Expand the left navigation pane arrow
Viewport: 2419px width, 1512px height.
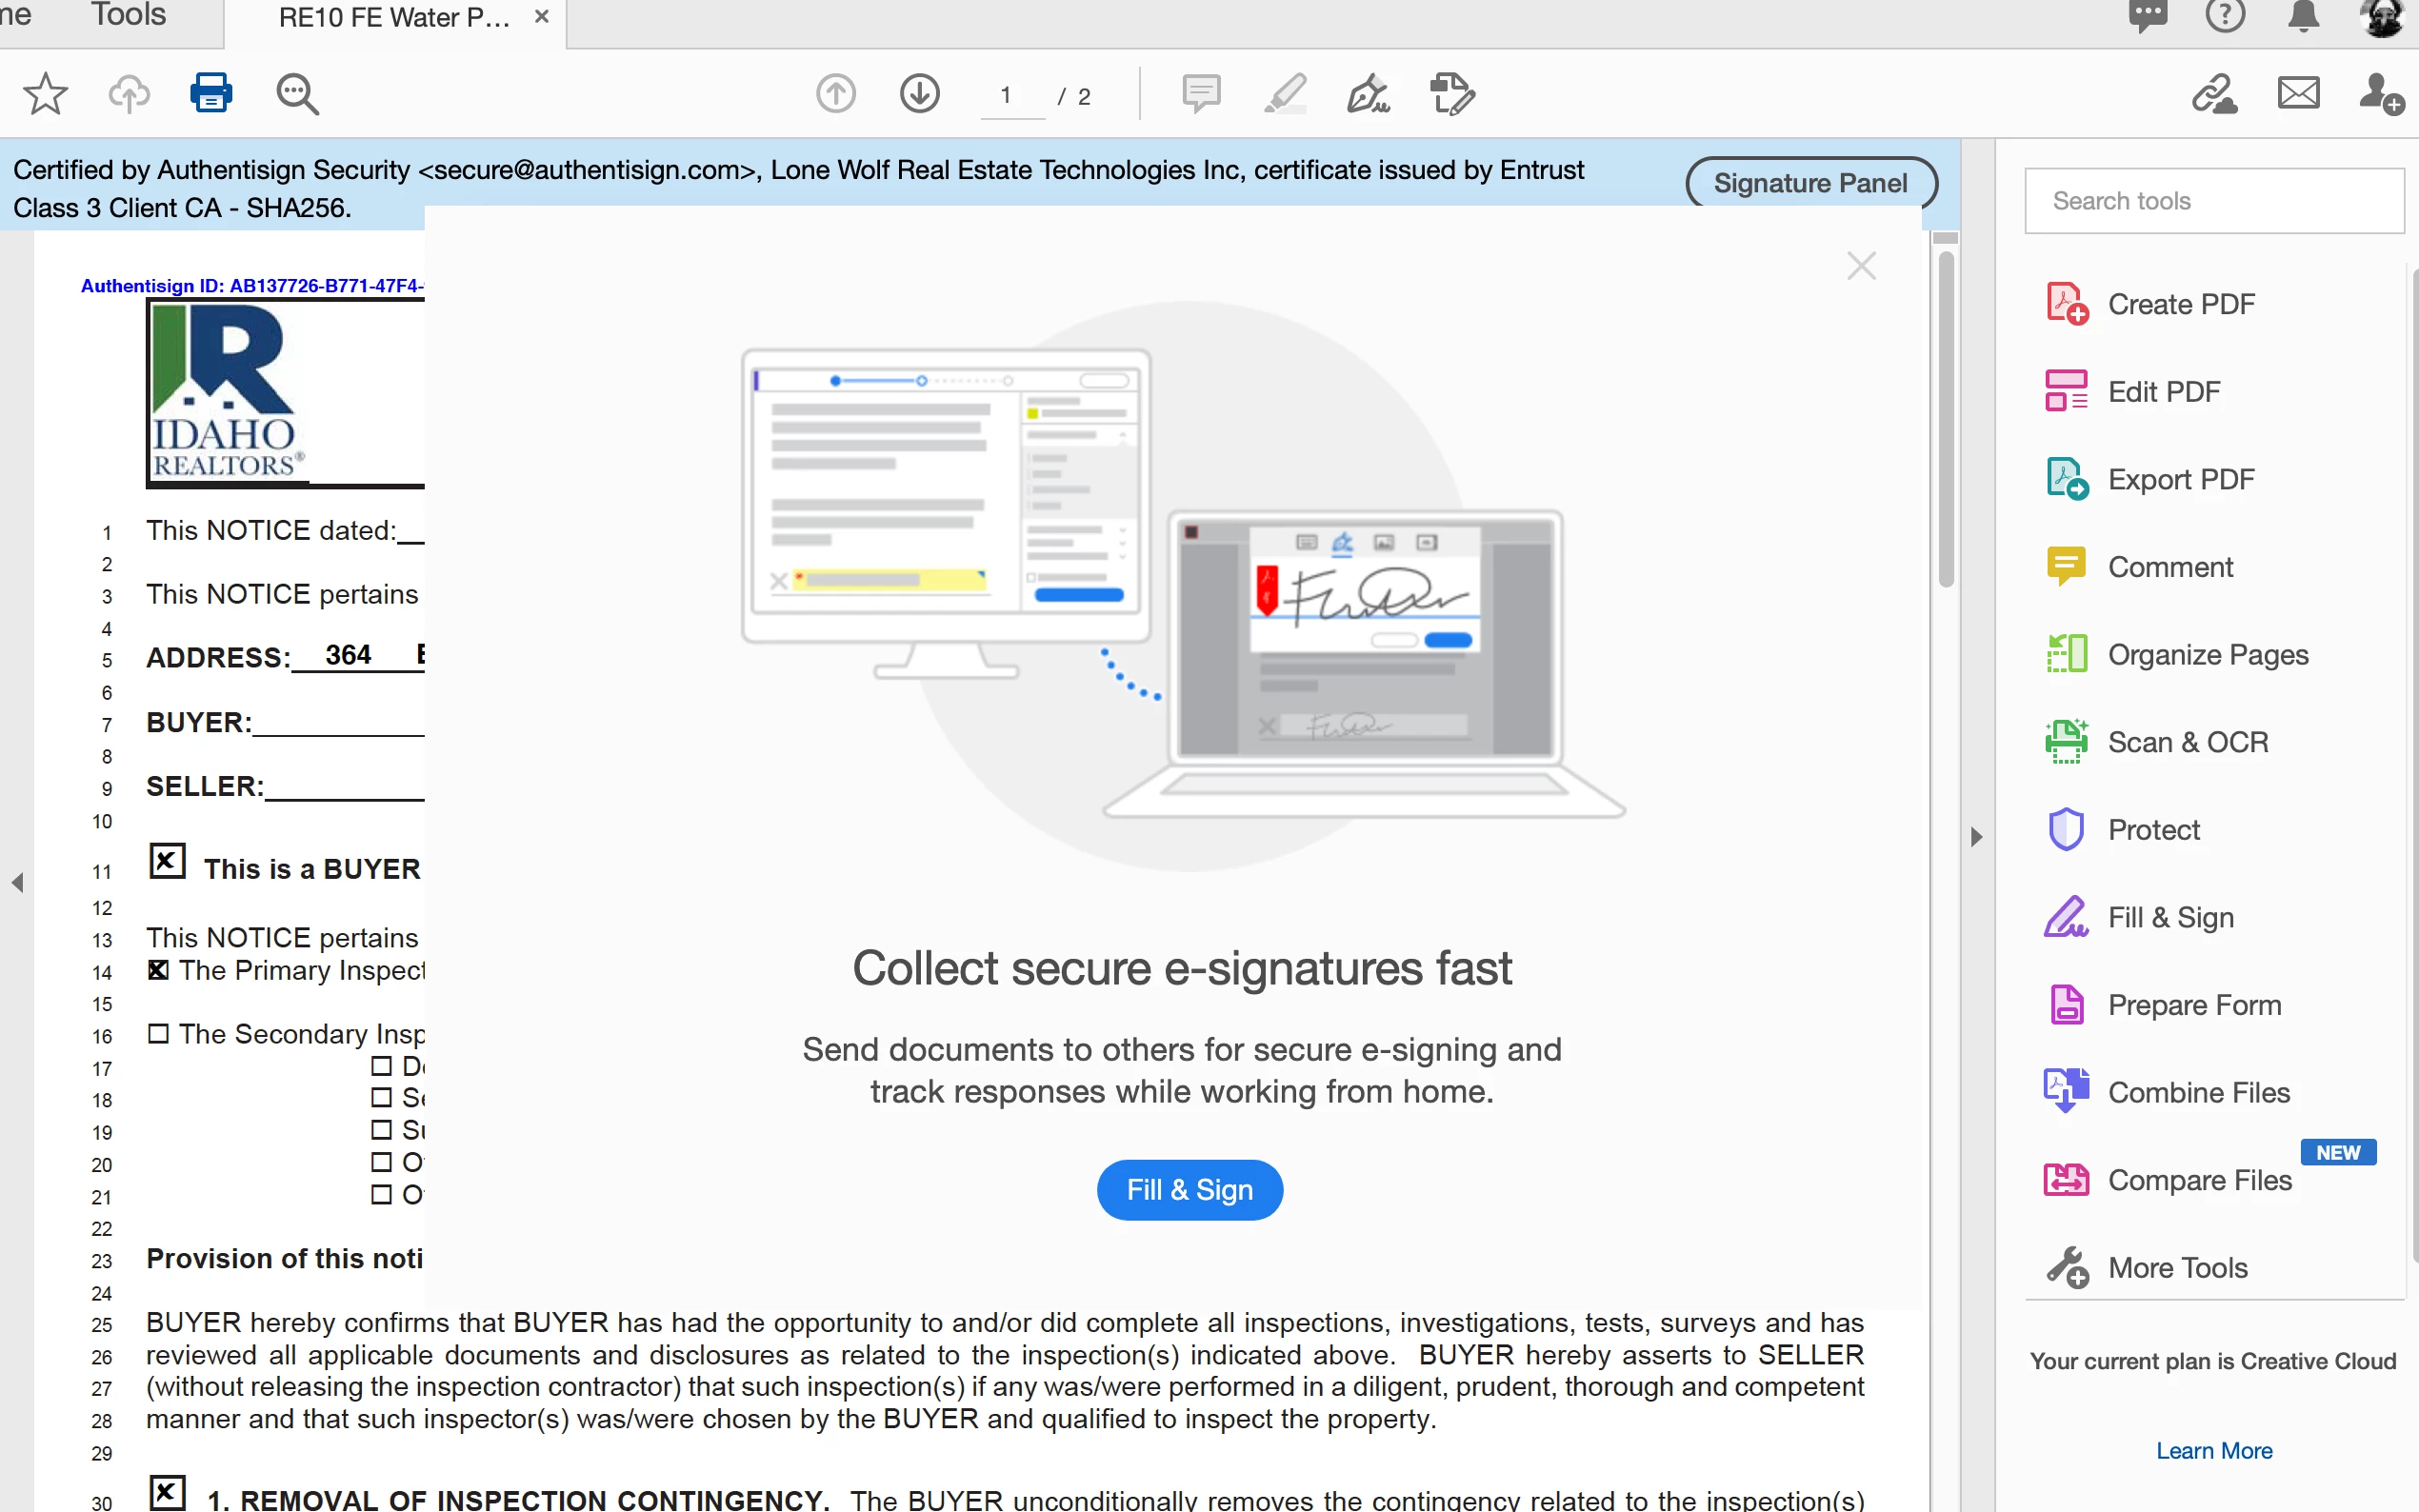pyautogui.click(x=17, y=882)
